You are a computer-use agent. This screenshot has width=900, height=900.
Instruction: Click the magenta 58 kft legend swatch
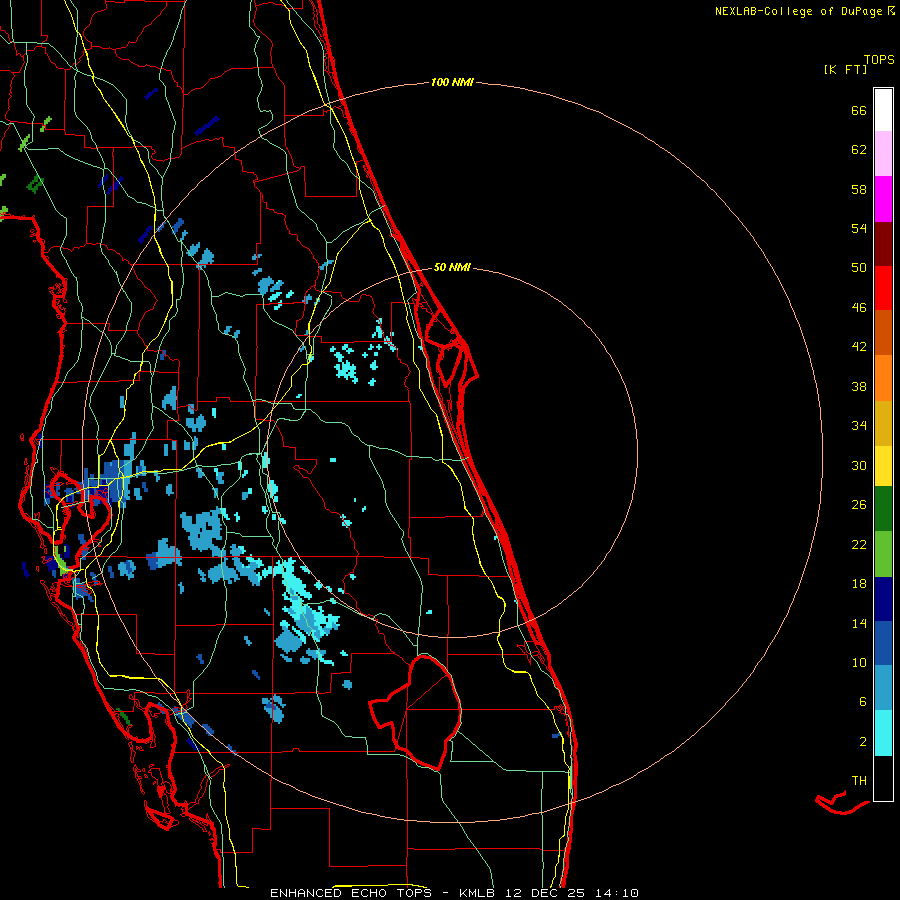[883, 199]
